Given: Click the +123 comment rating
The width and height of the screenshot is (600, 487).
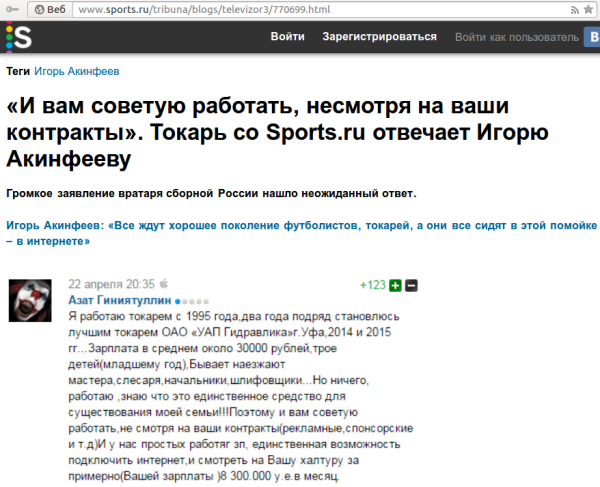Looking at the screenshot, I should pos(373,285).
